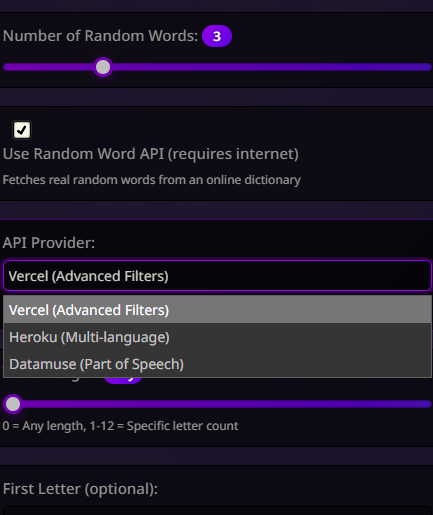This screenshot has height=515, width=433.
Task: Click the Number of Random Words label
Action: pyautogui.click(x=100, y=36)
